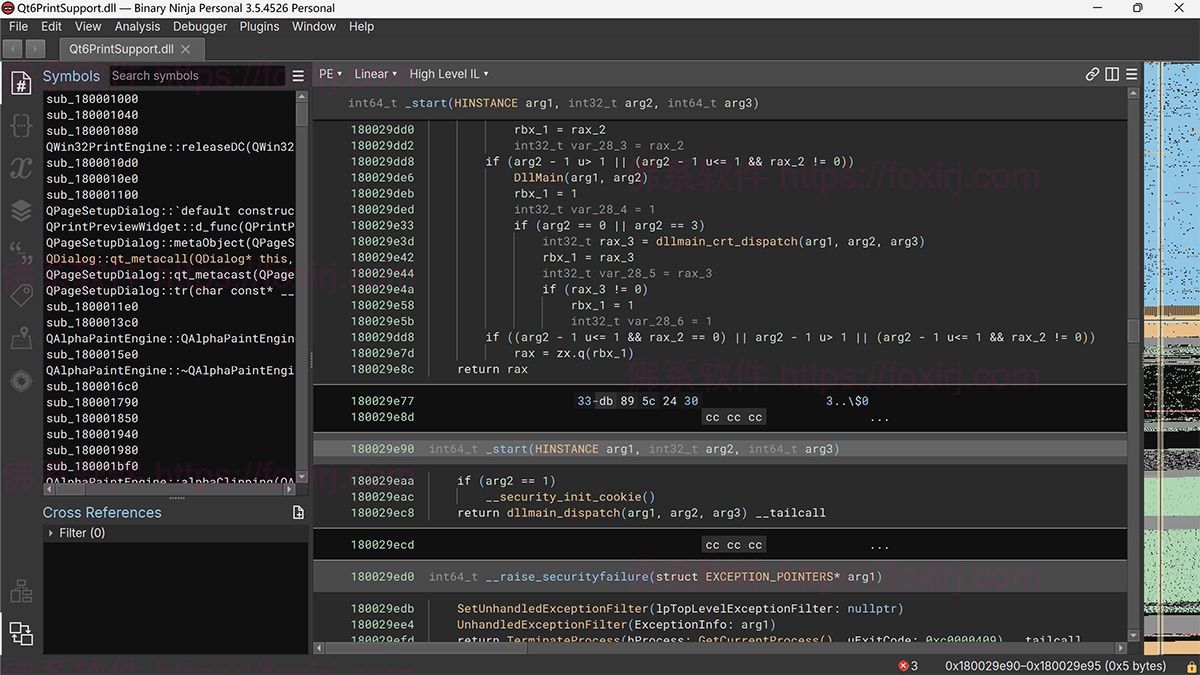Screen dimensions: 1200x675
Task: Open the Tags sidebar icon
Action: [x=21, y=296]
